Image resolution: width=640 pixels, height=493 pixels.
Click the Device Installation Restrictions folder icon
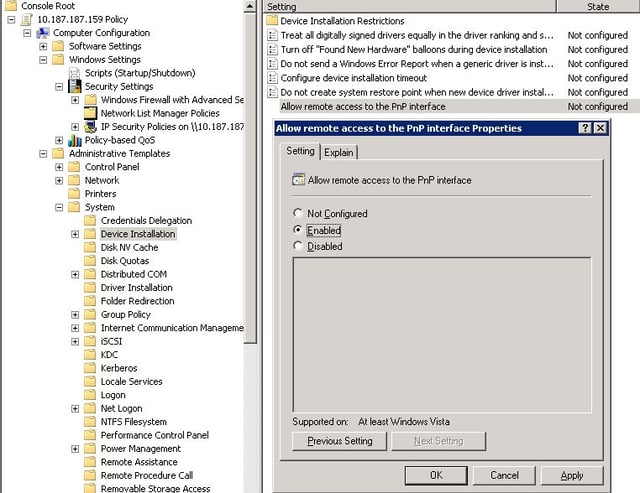tap(272, 20)
